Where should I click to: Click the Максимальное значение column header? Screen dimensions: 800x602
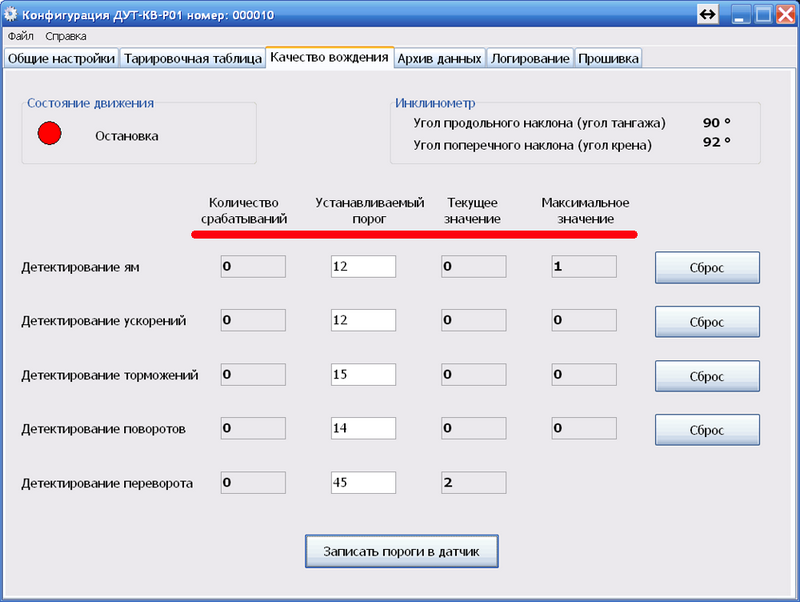pyautogui.click(x=585, y=211)
